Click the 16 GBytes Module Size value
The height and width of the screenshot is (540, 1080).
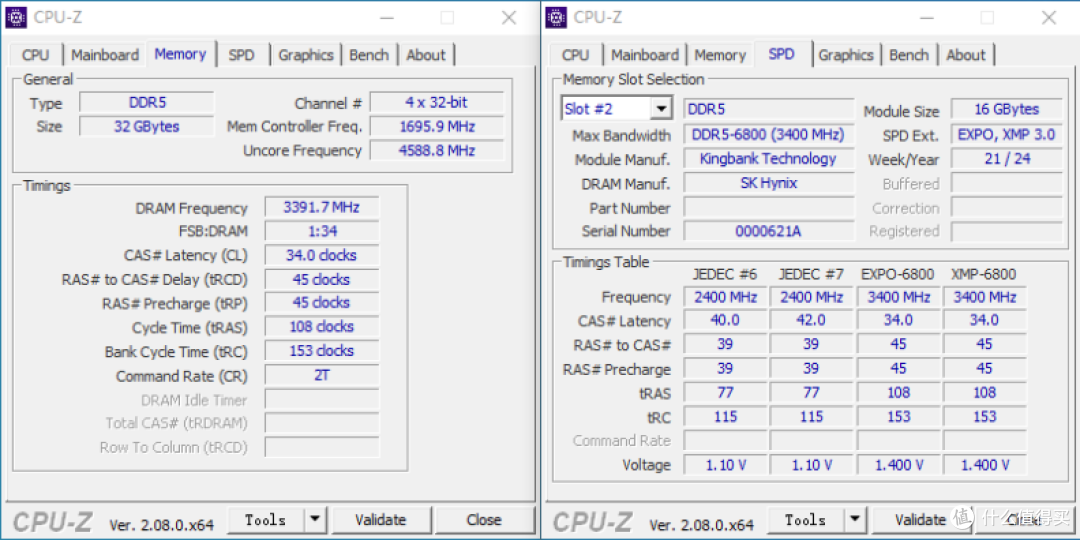(1006, 109)
